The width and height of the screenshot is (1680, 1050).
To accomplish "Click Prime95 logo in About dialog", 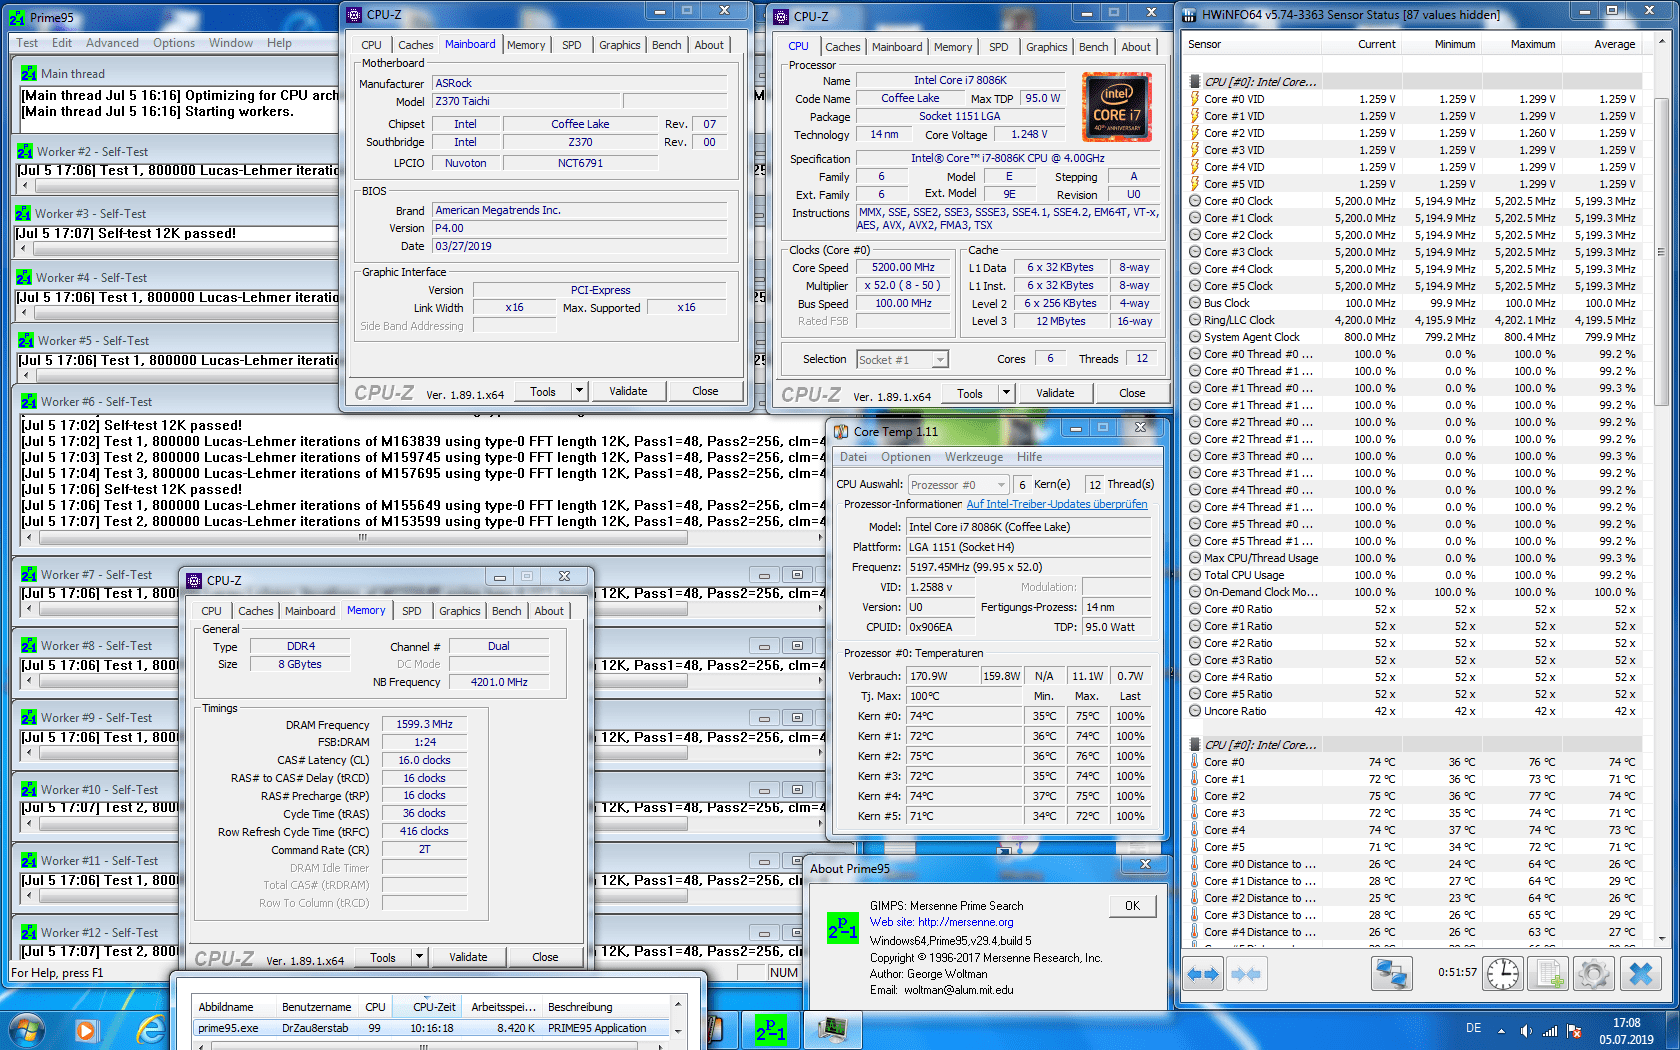I will pos(842,928).
